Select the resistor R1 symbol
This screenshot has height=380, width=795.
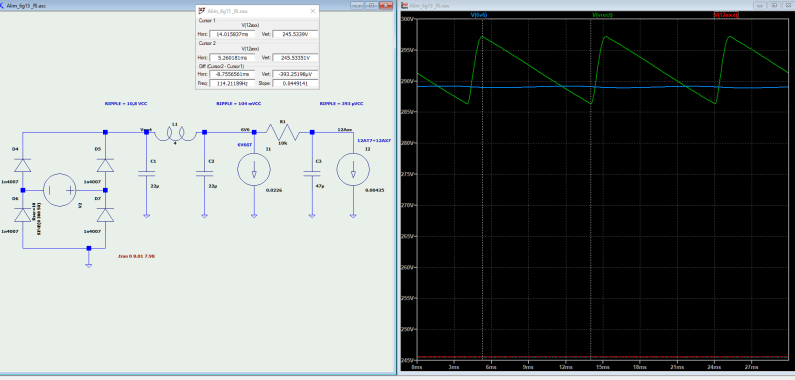click(x=283, y=132)
